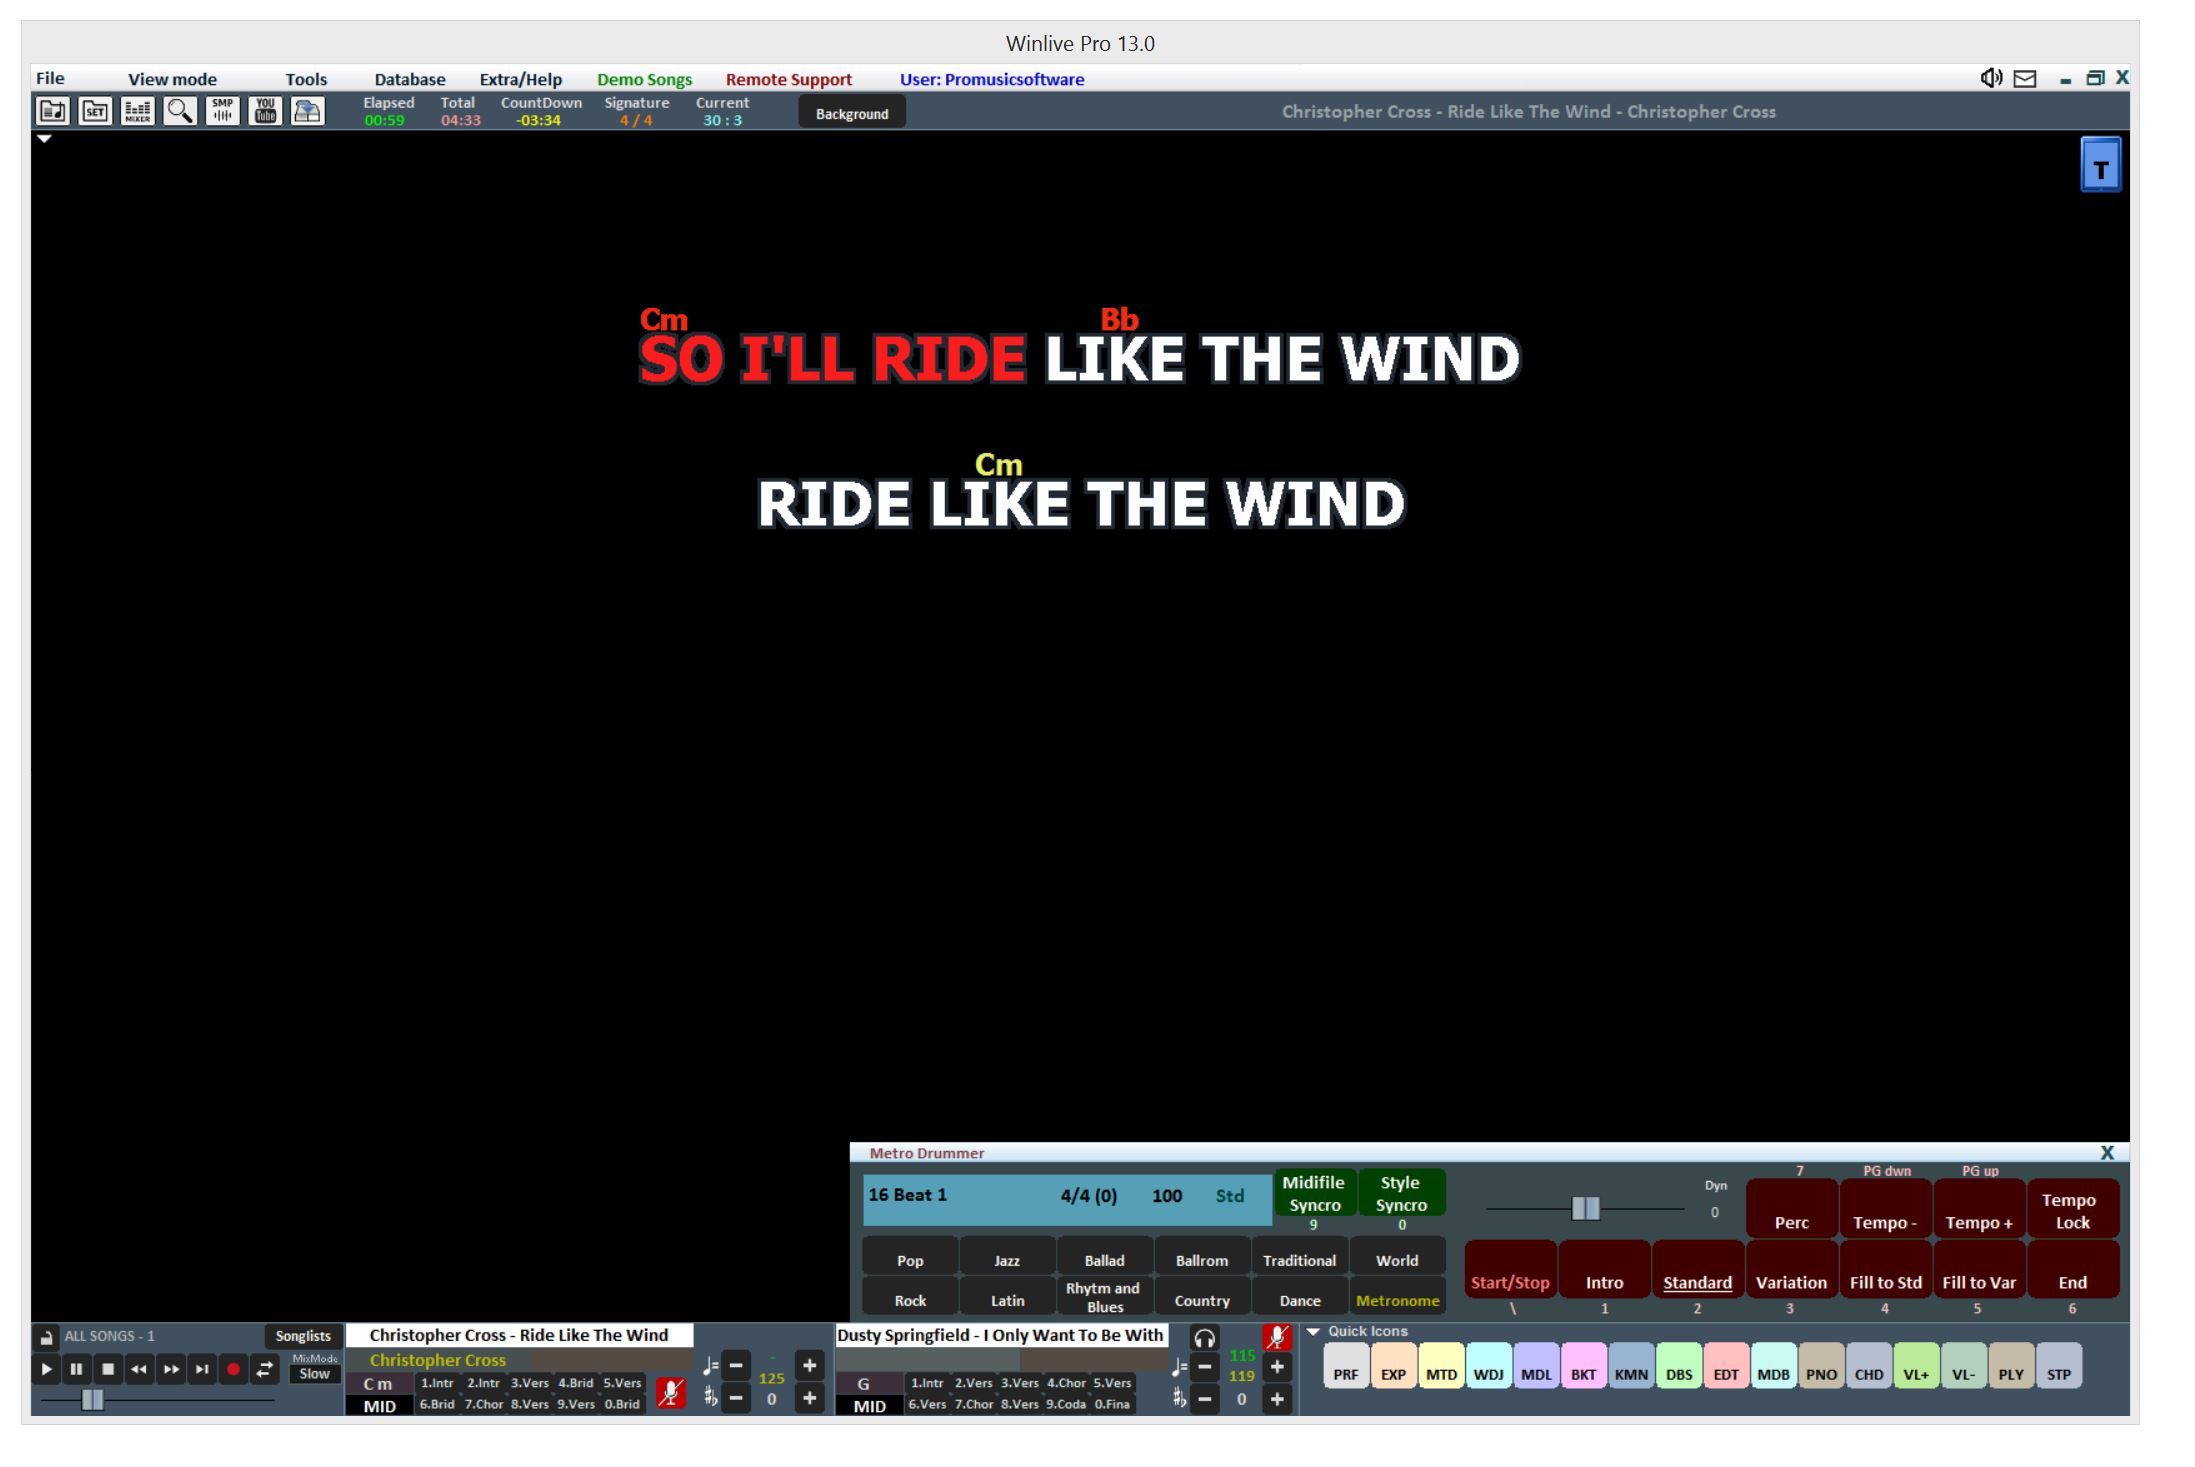Click the magnifying glass search icon
2195x1467 pixels.
(180, 111)
